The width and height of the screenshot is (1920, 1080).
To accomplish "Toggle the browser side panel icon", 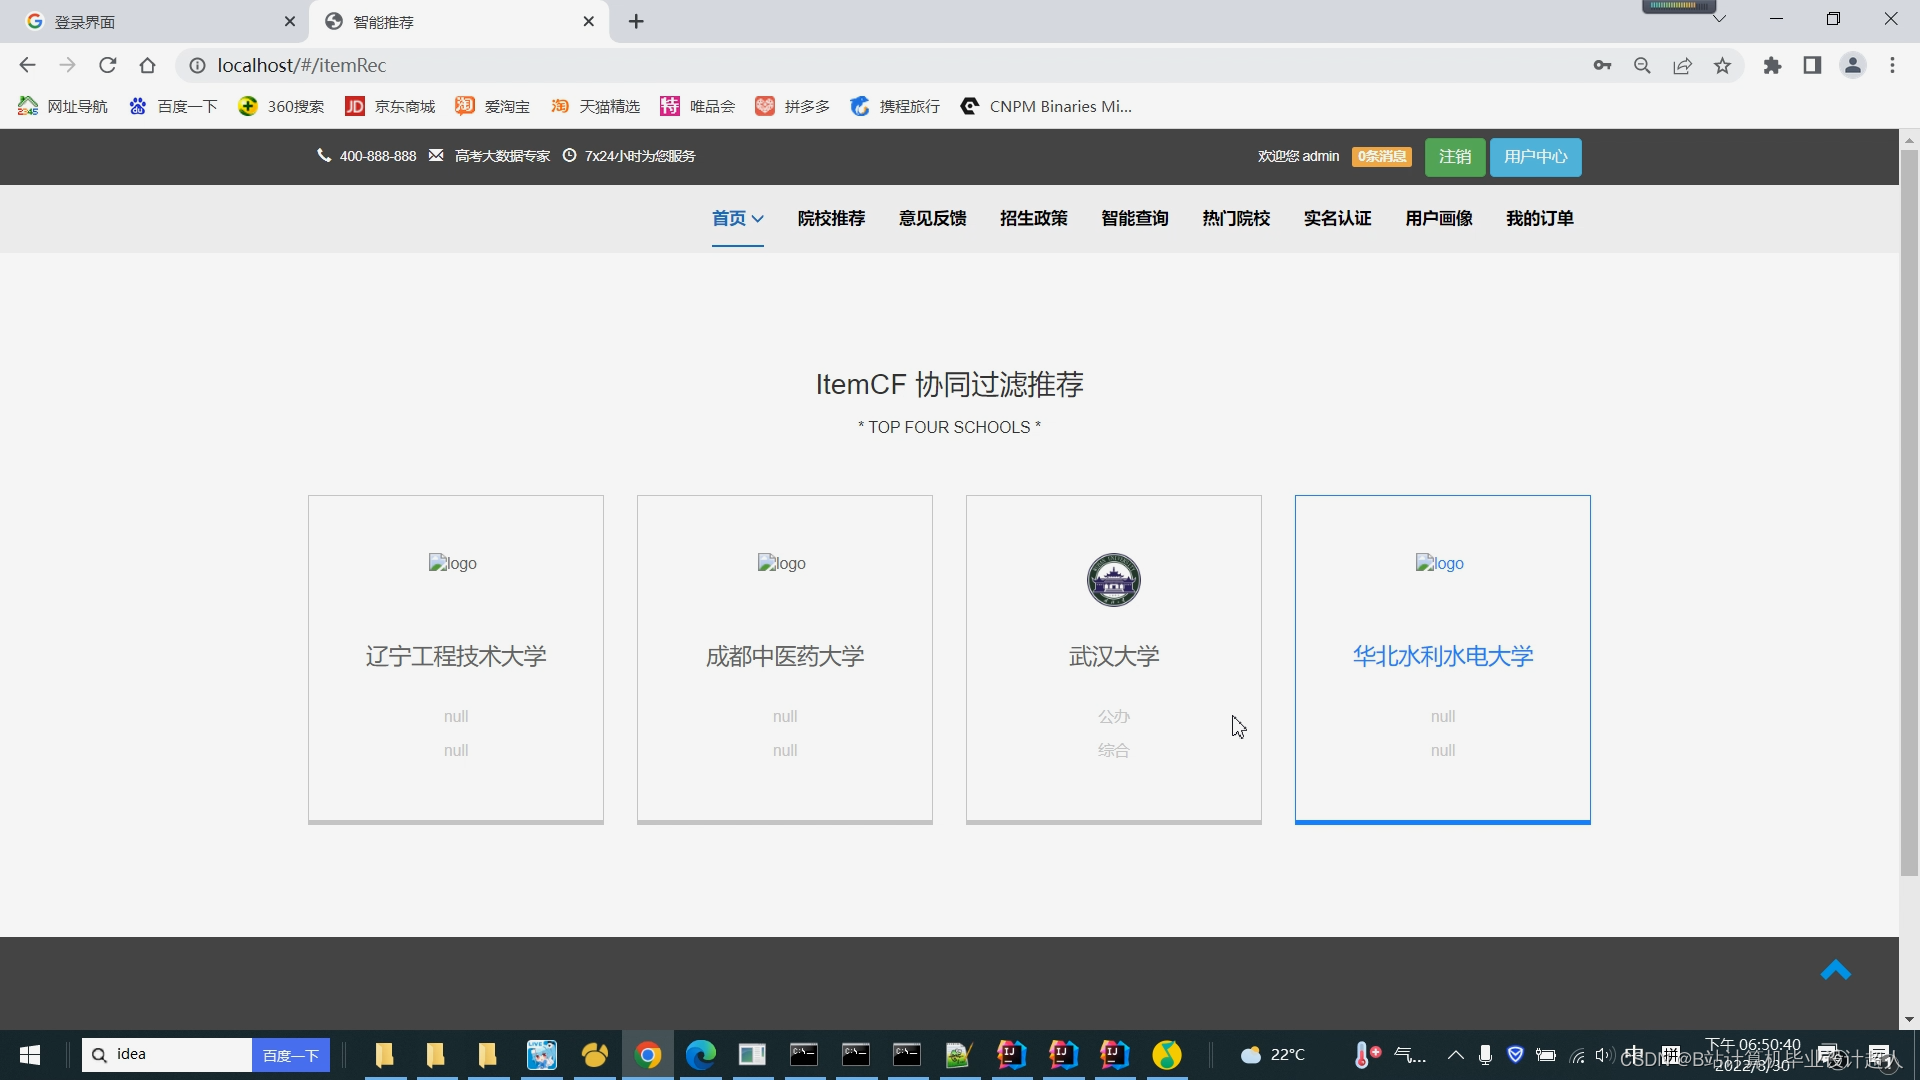I will 1812,65.
